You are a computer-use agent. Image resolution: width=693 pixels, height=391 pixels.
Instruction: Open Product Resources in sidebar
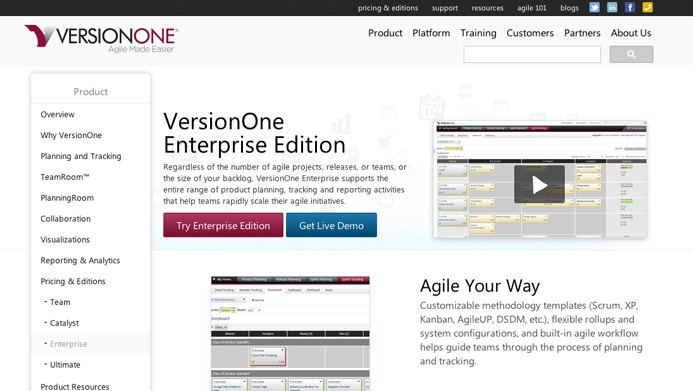tap(75, 386)
